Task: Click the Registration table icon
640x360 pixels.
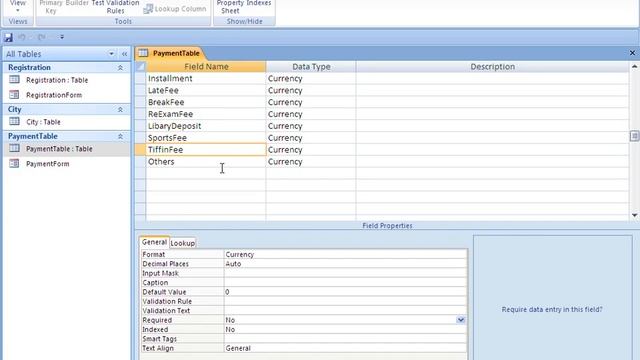Action: tap(14, 80)
